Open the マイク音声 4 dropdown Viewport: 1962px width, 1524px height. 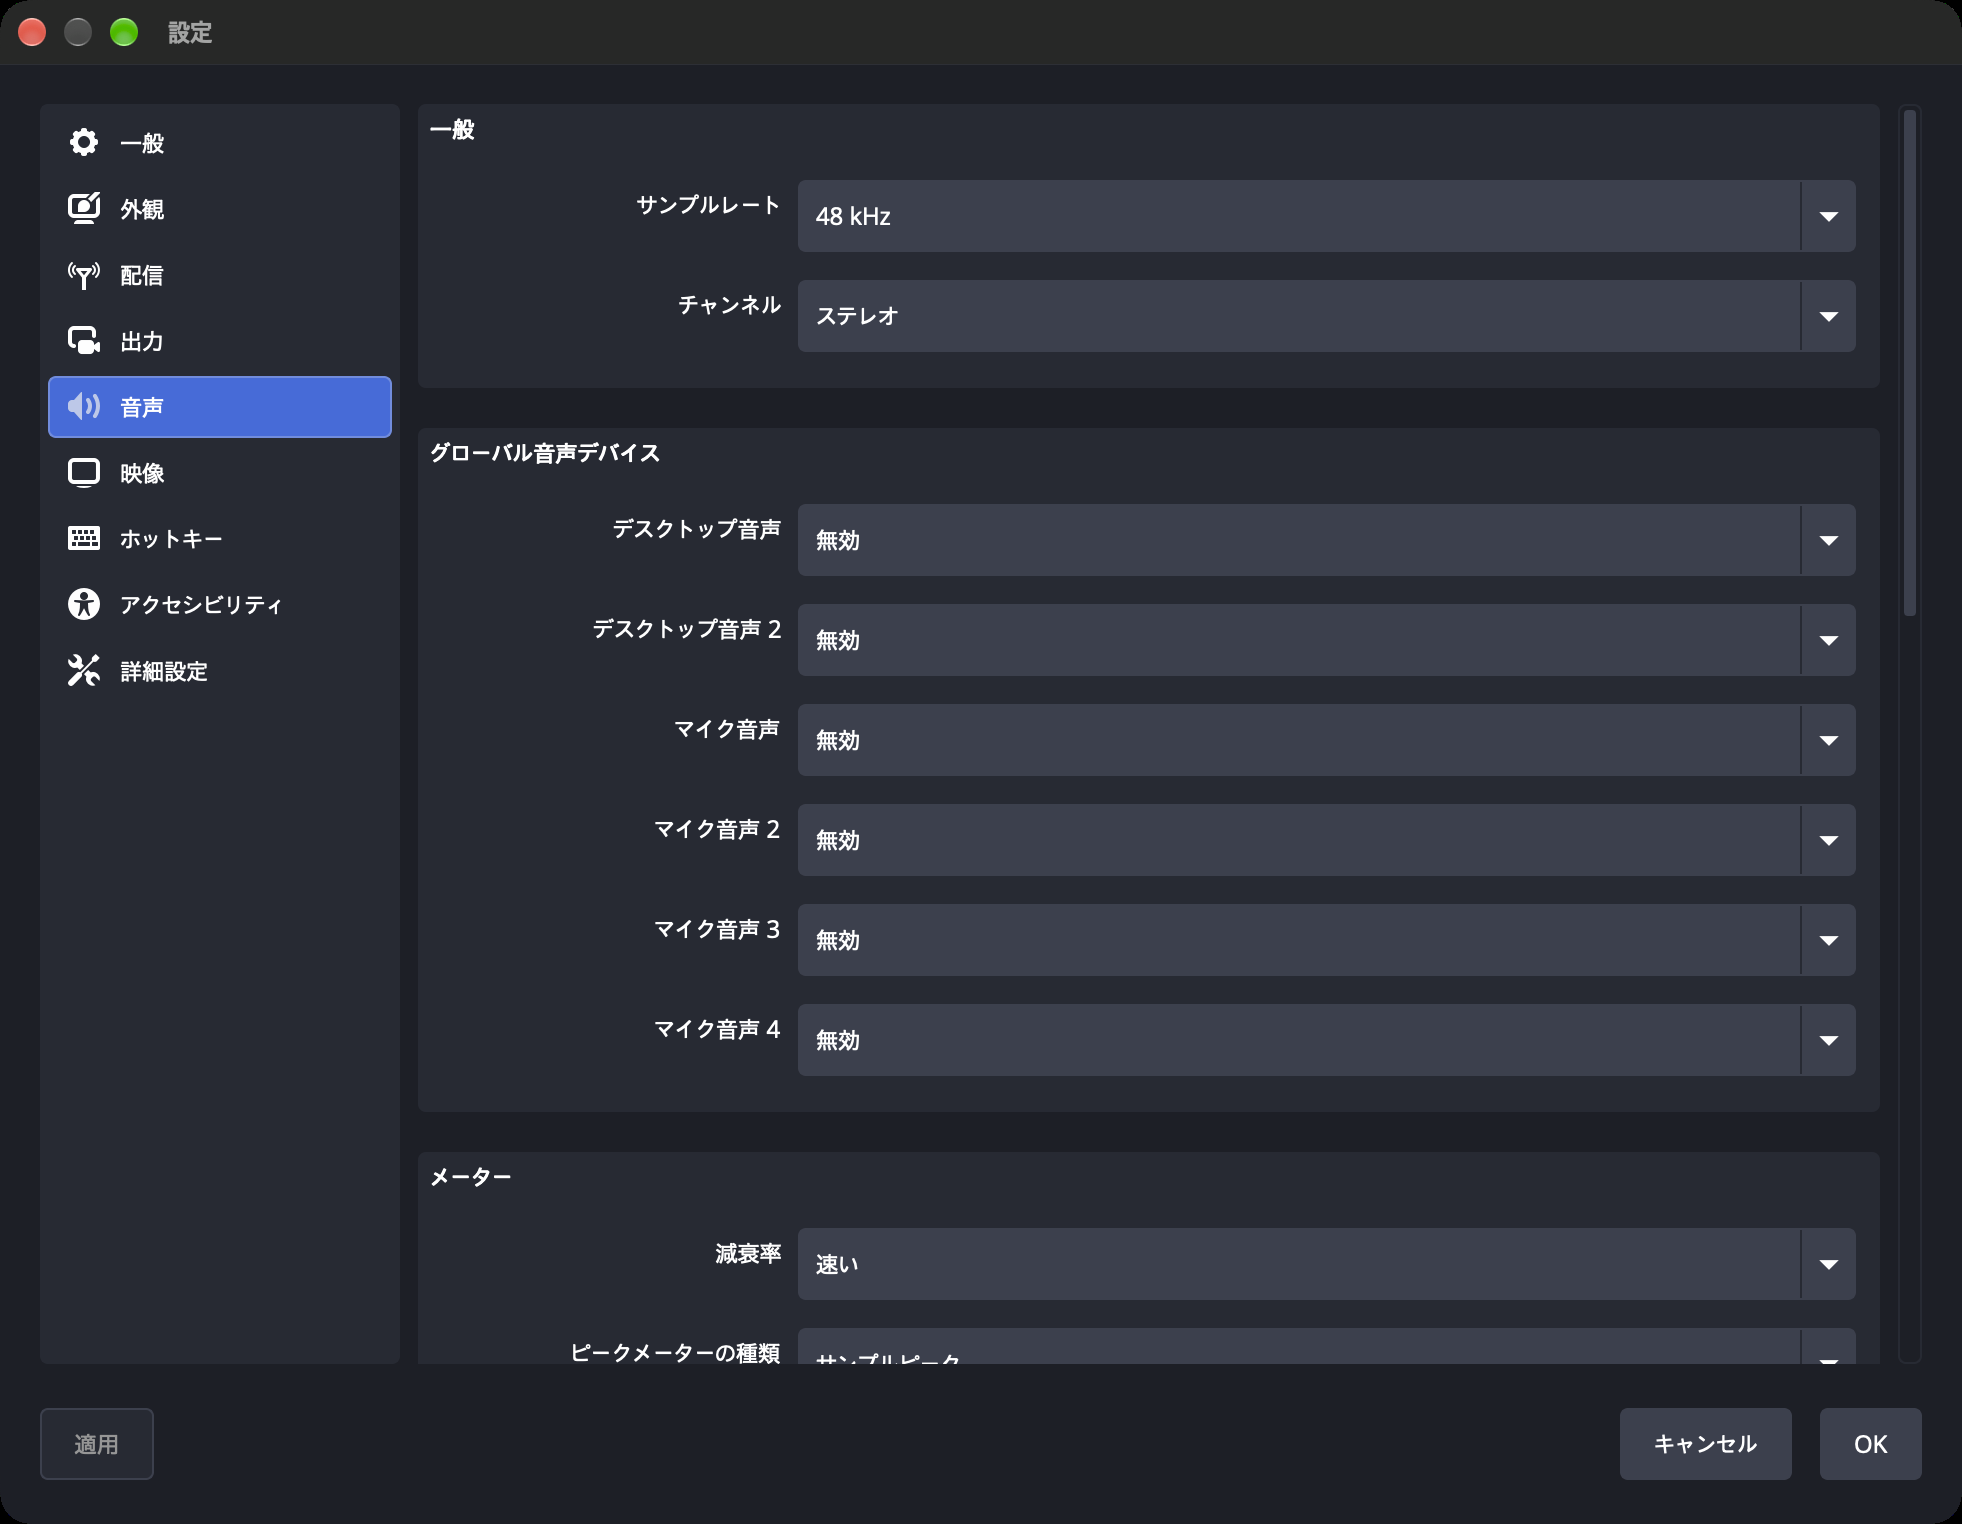1326,1040
